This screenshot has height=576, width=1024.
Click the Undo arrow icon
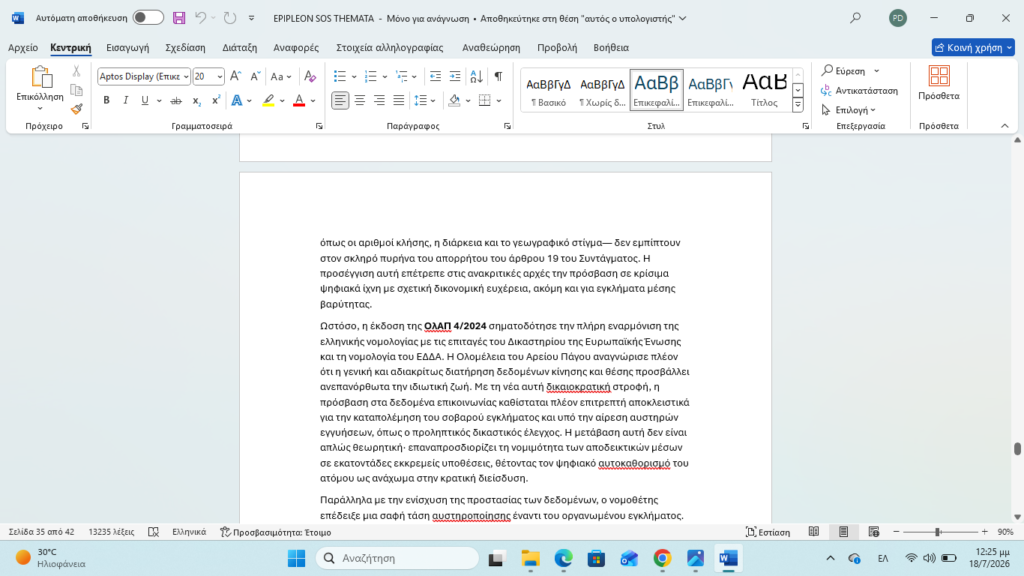pyautogui.click(x=200, y=18)
